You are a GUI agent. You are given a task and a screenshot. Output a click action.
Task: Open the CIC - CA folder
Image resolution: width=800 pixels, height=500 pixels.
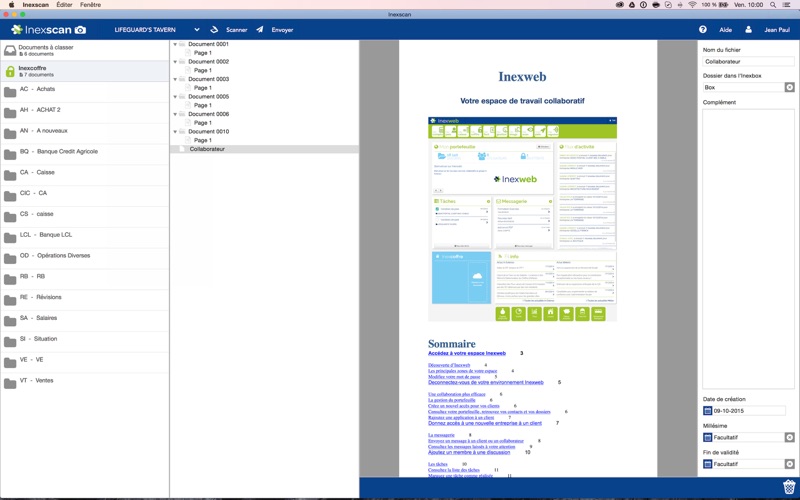pyautogui.click(x=85, y=196)
